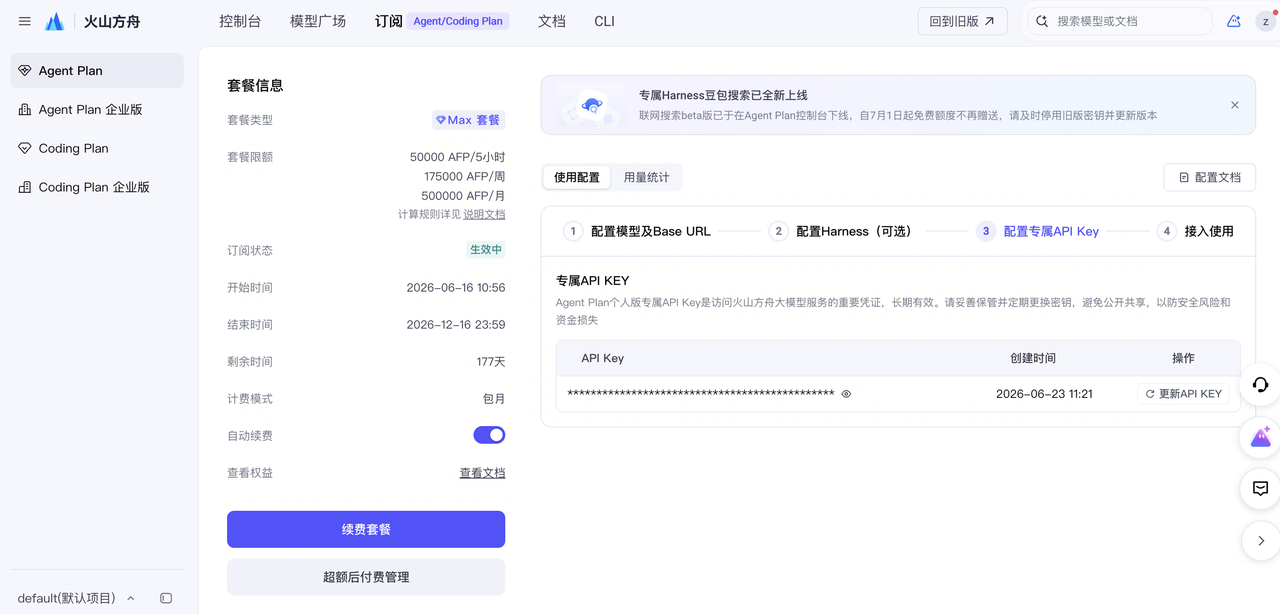
Task: Go to step 2 配置Harness（可选）
Action: click(x=841, y=231)
